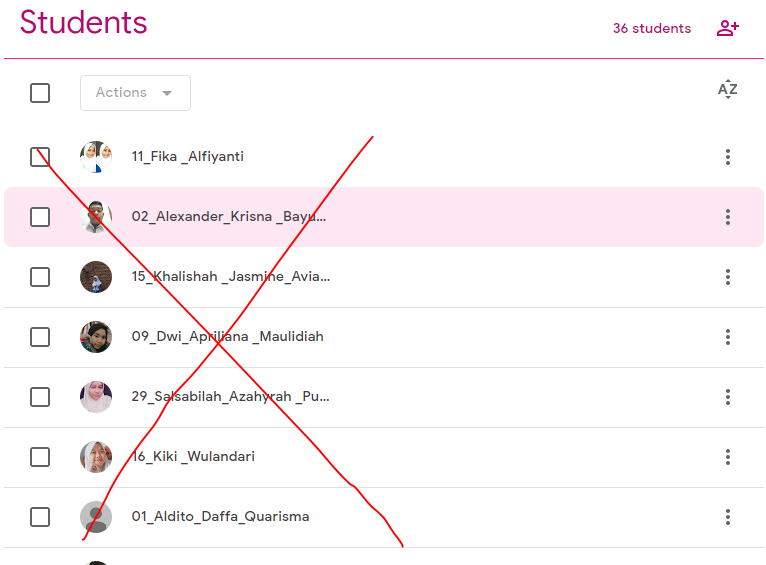Click the '36 students' count text
The width and height of the screenshot is (766, 565).
(x=652, y=28)
